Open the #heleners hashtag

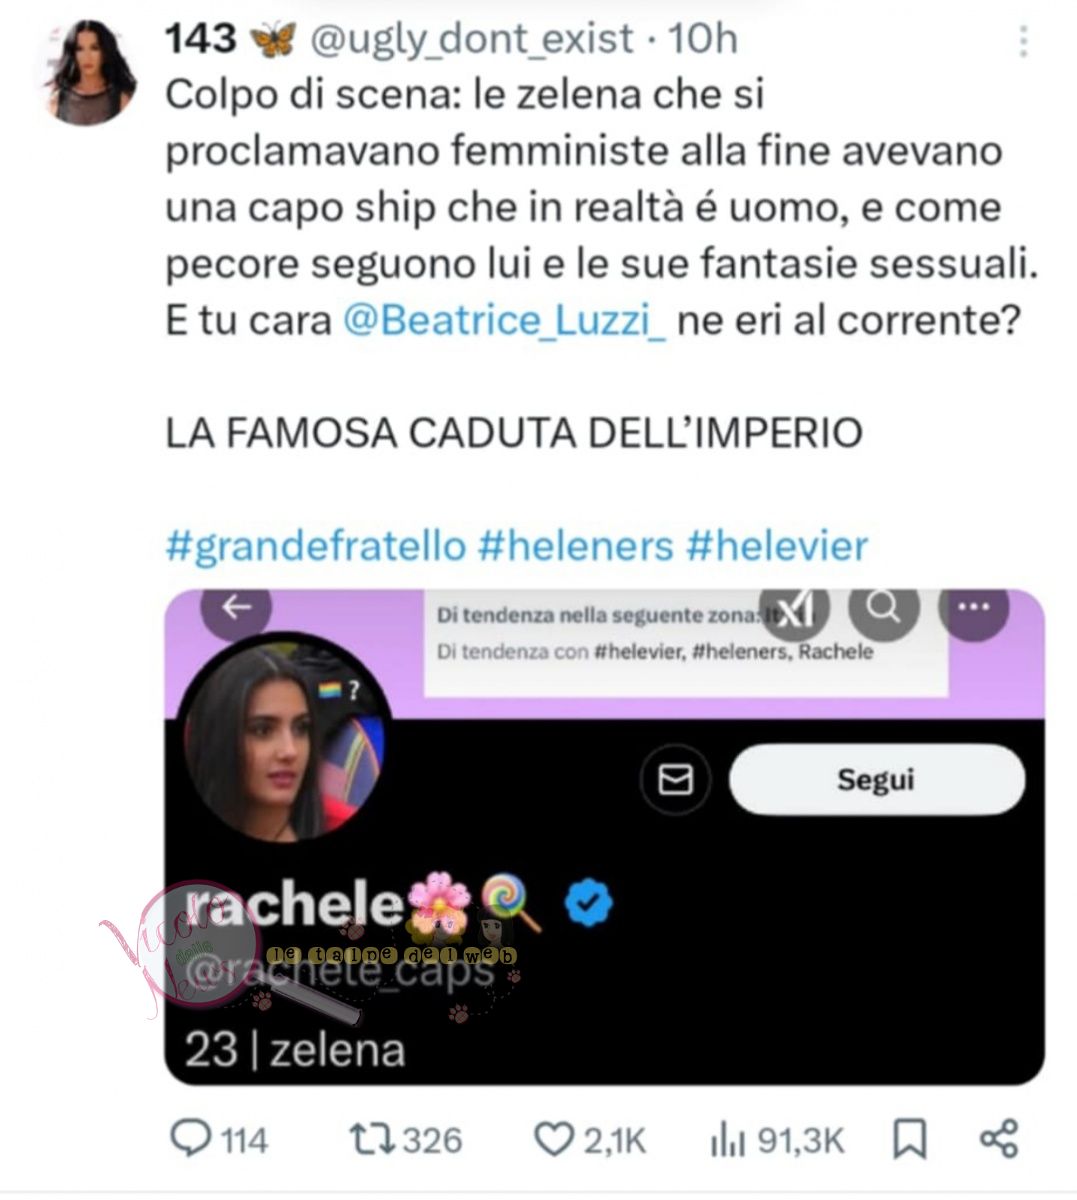576,546
